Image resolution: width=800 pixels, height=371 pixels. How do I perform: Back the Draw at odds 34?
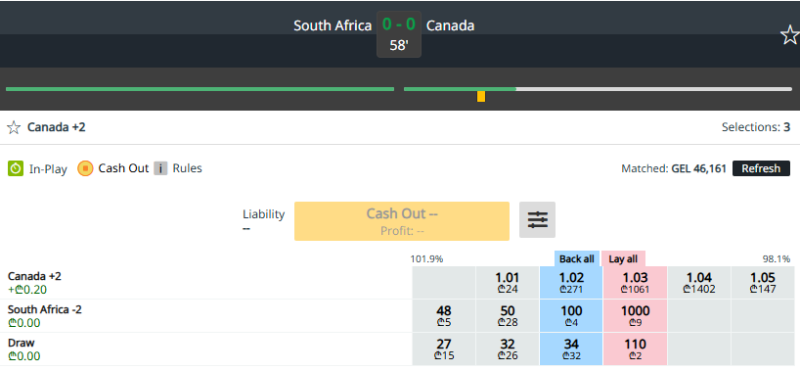pyautogui.click(x=571, y=349)
